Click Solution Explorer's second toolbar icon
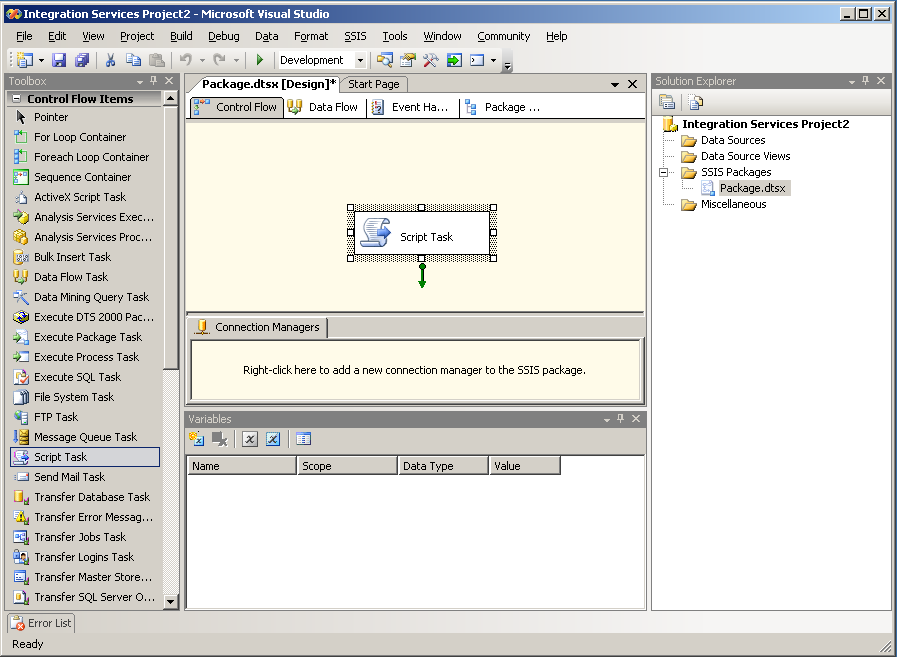The height and width of the screenshot is (657, 897). pos(695,102)
